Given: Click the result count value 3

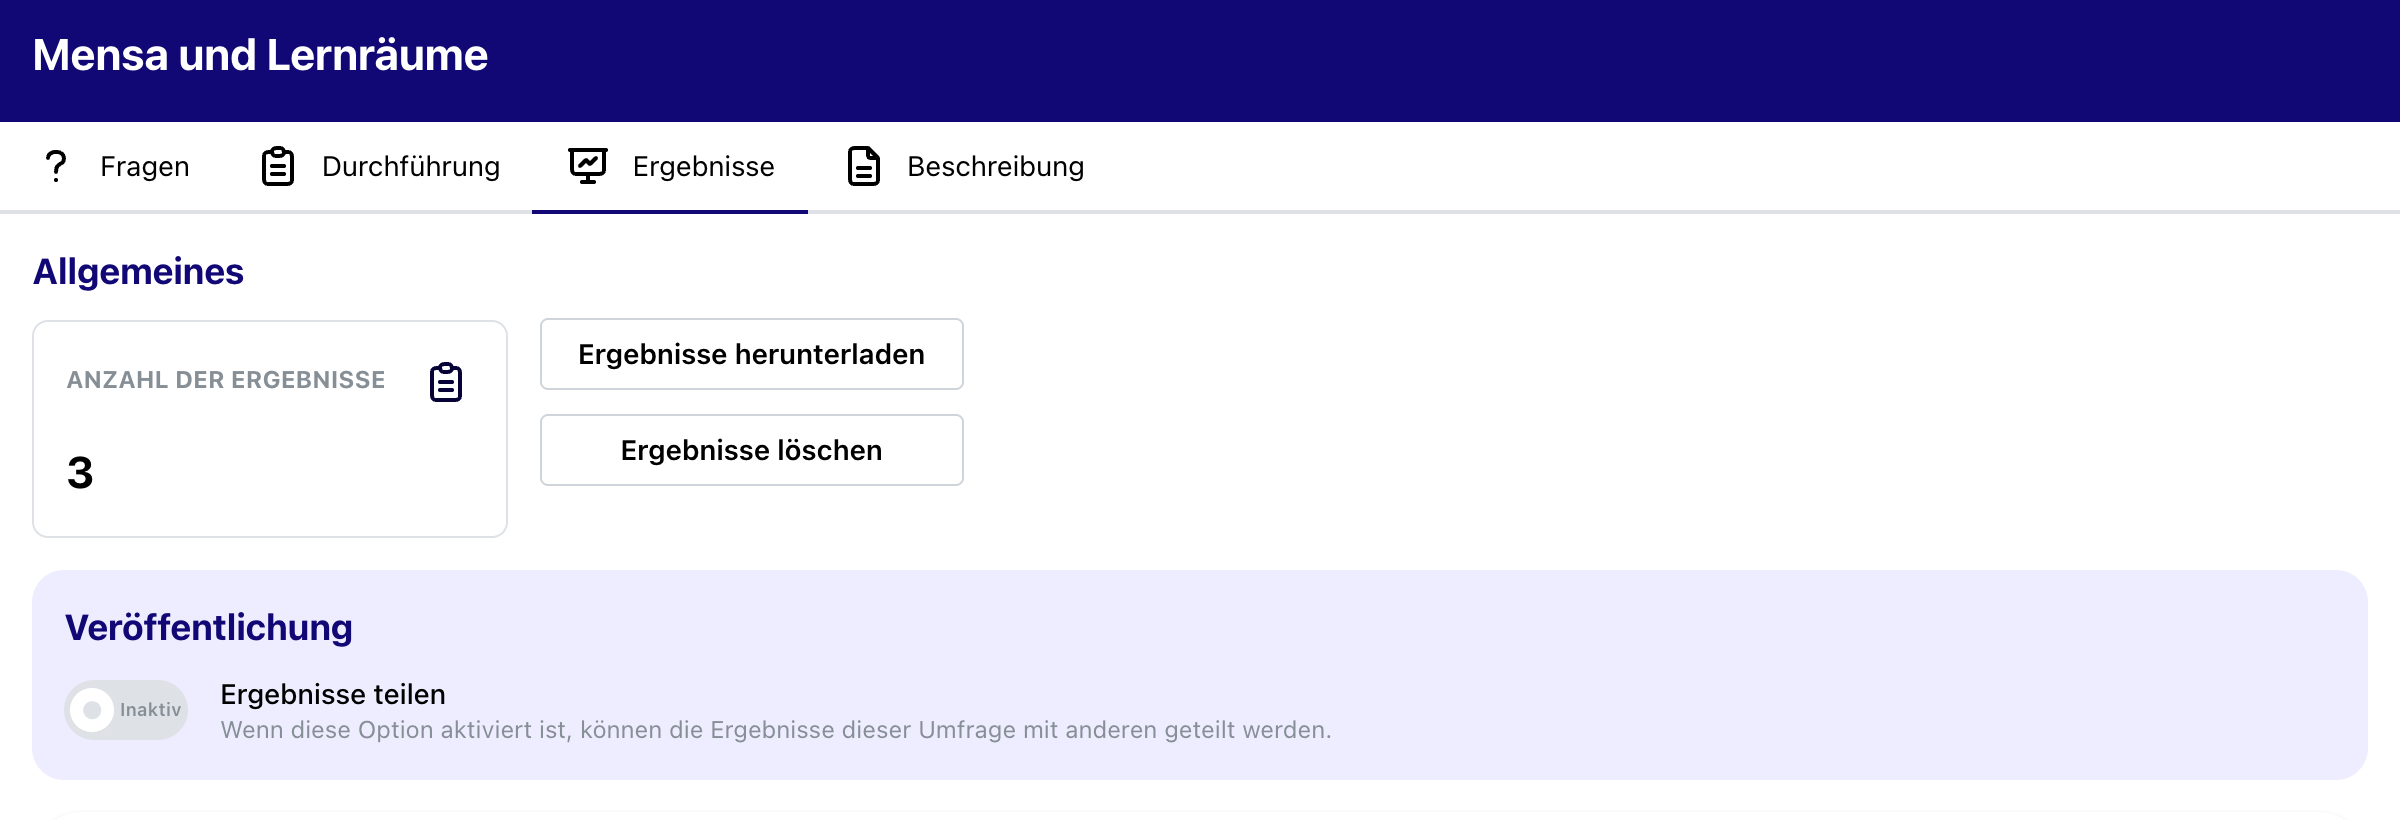Looking at the screenshot, I should tap(80, 472).
